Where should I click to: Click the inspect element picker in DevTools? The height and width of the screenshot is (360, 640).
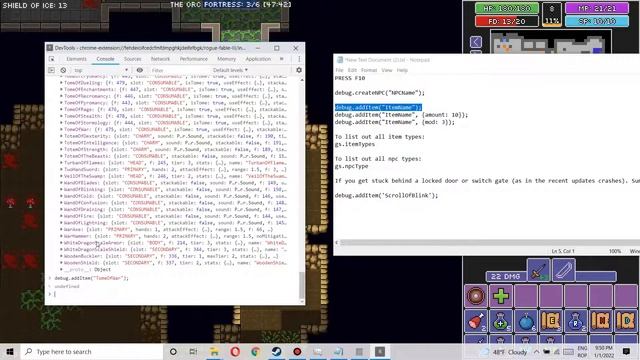(x=52, y=59)
